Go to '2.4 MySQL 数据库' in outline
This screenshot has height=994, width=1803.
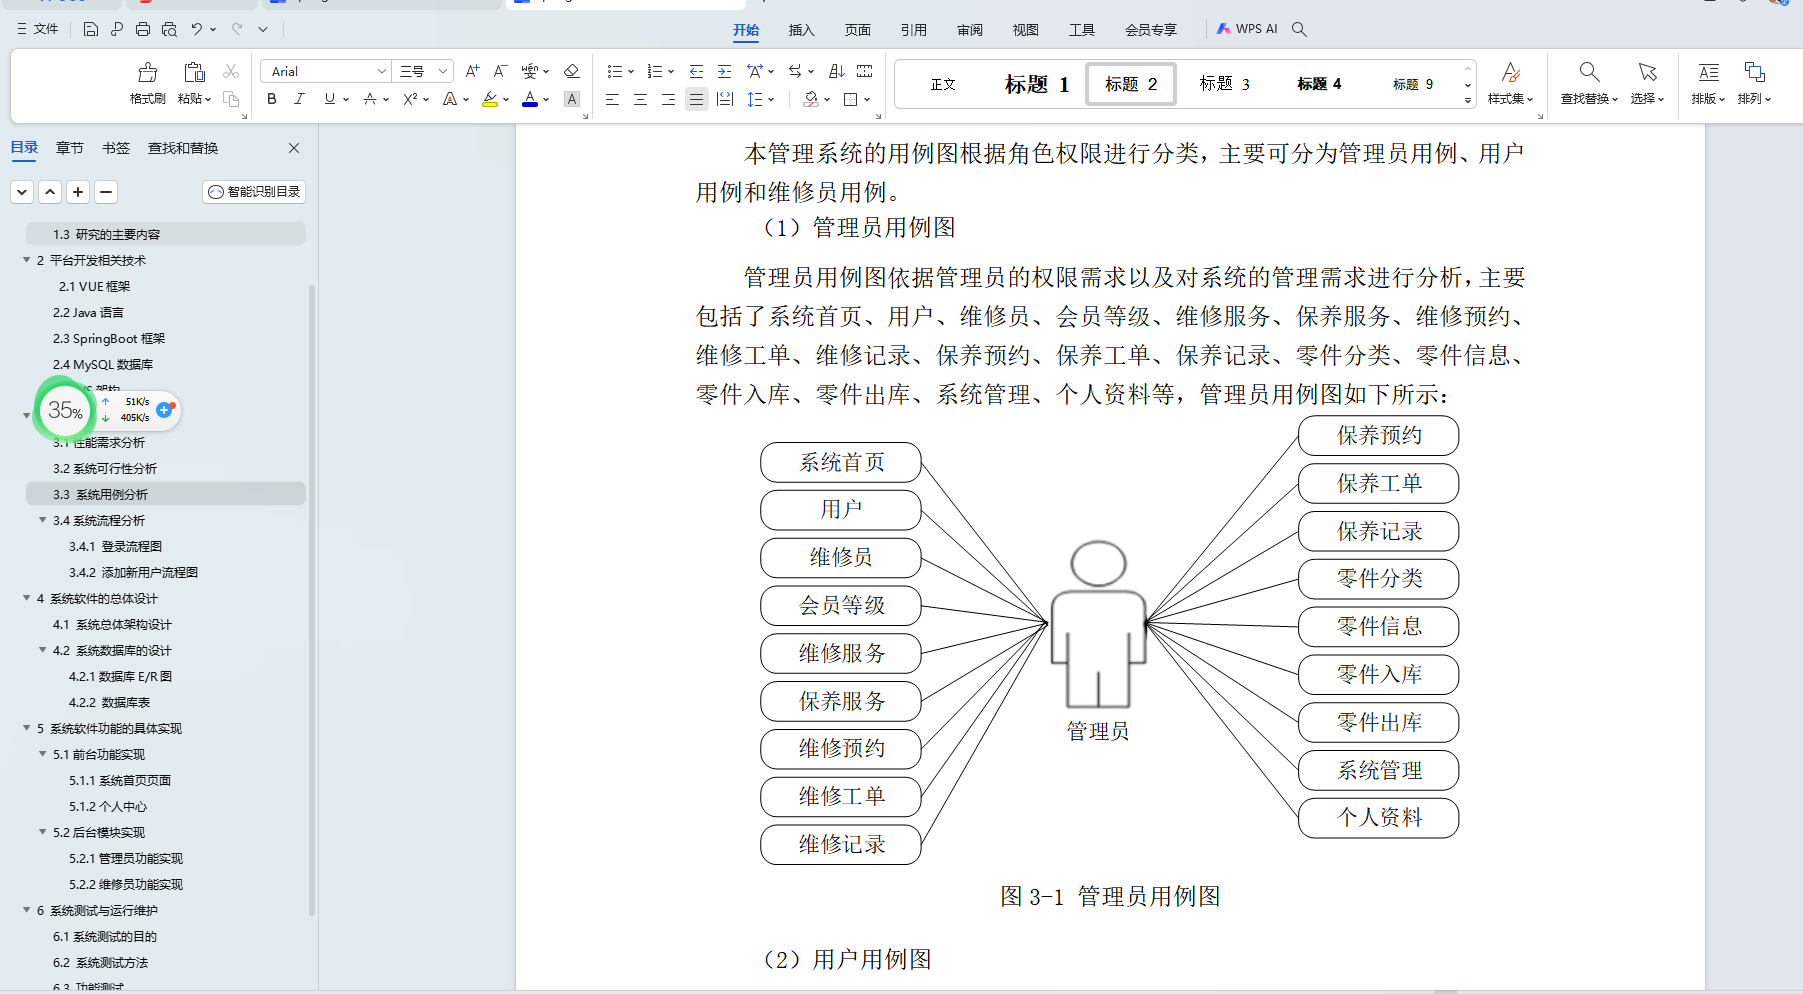tap(103, 364)
